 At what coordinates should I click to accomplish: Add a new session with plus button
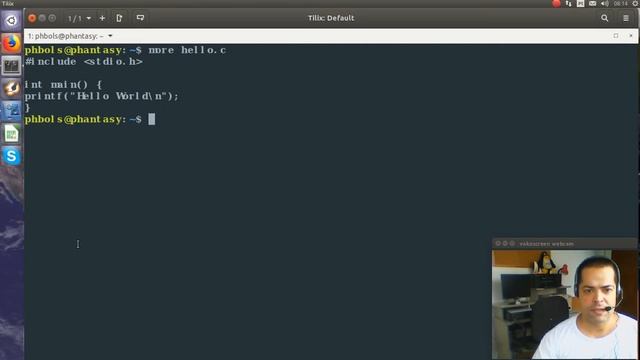pyautogui.click(x=102, y=18)
